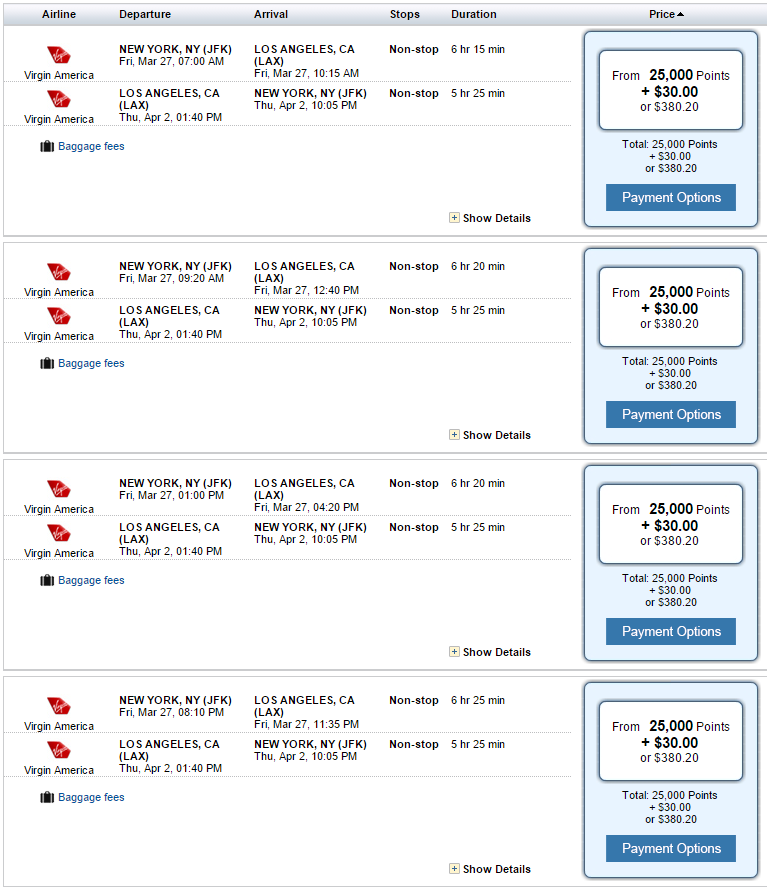
Task: Sort results by the Duration column header
Action: tap(473, 14)
